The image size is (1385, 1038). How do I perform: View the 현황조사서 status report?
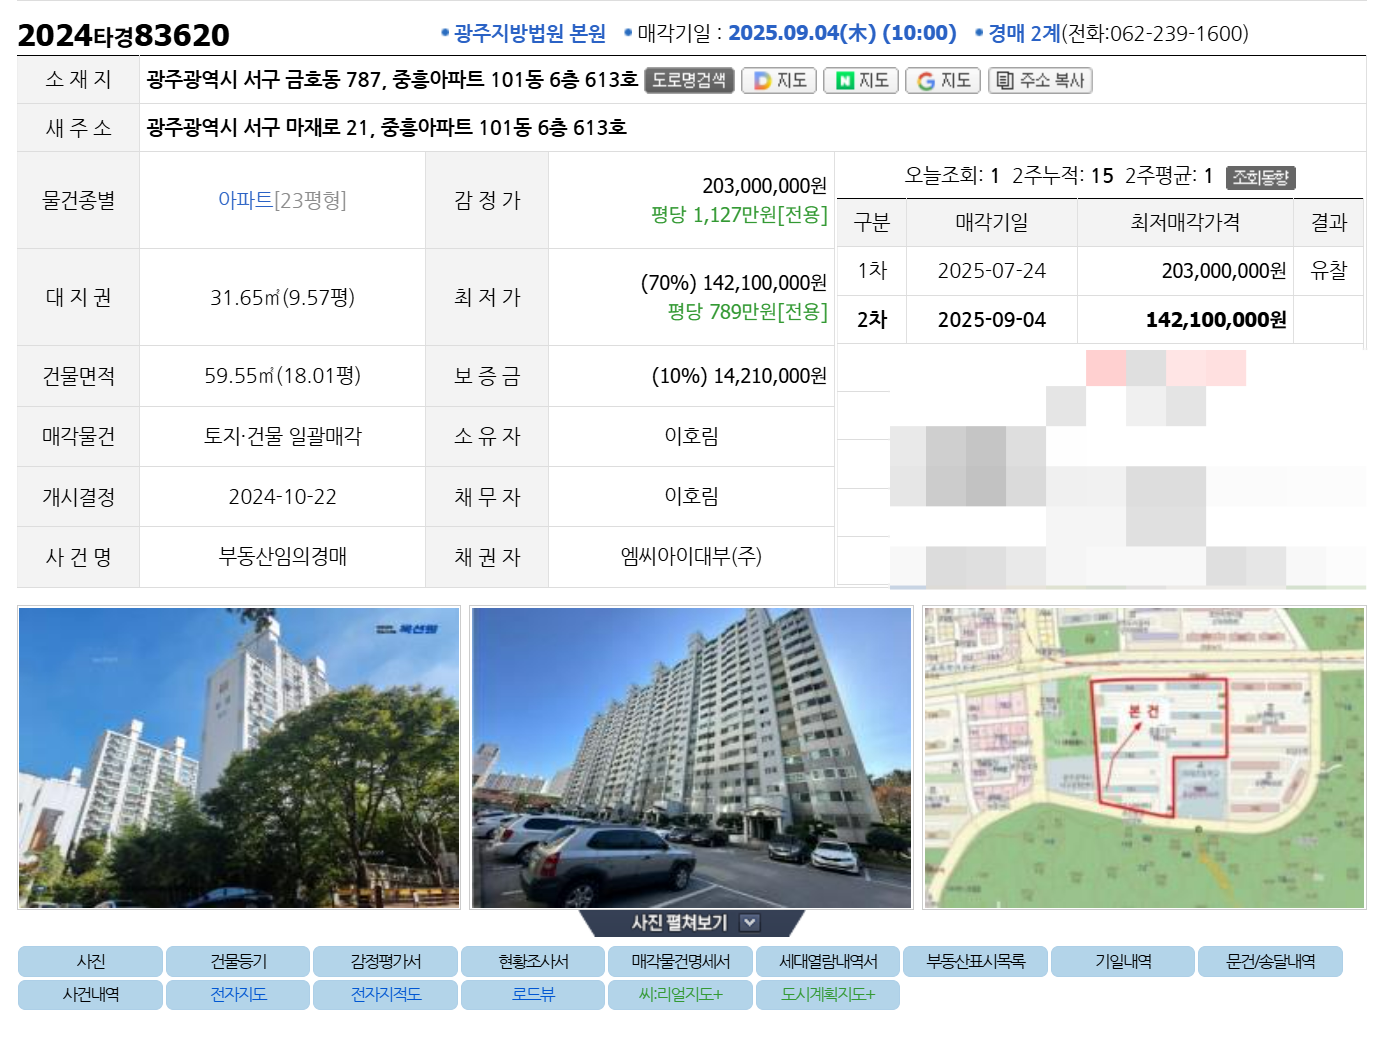pyautogui.click(x=532, y=961)
